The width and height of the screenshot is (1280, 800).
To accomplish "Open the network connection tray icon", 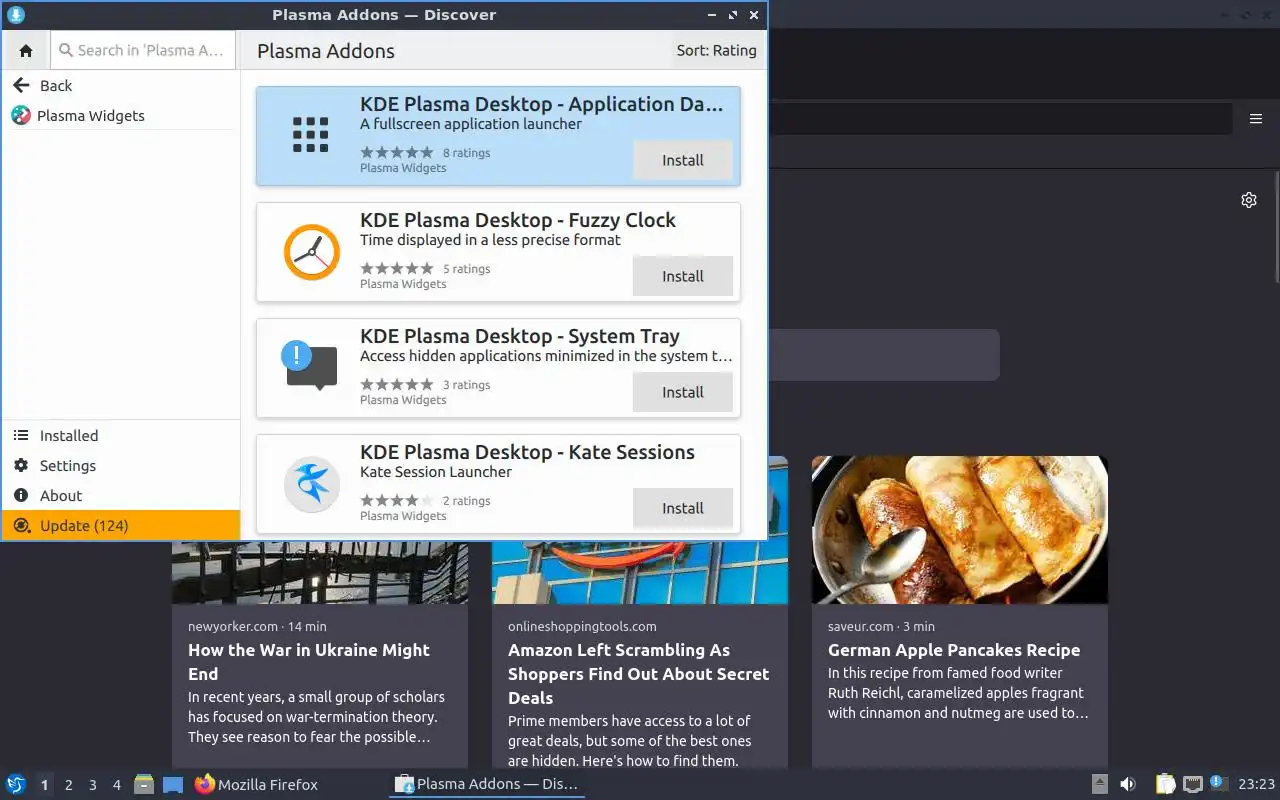I will pyautogui.click(x=1192, y=784).
